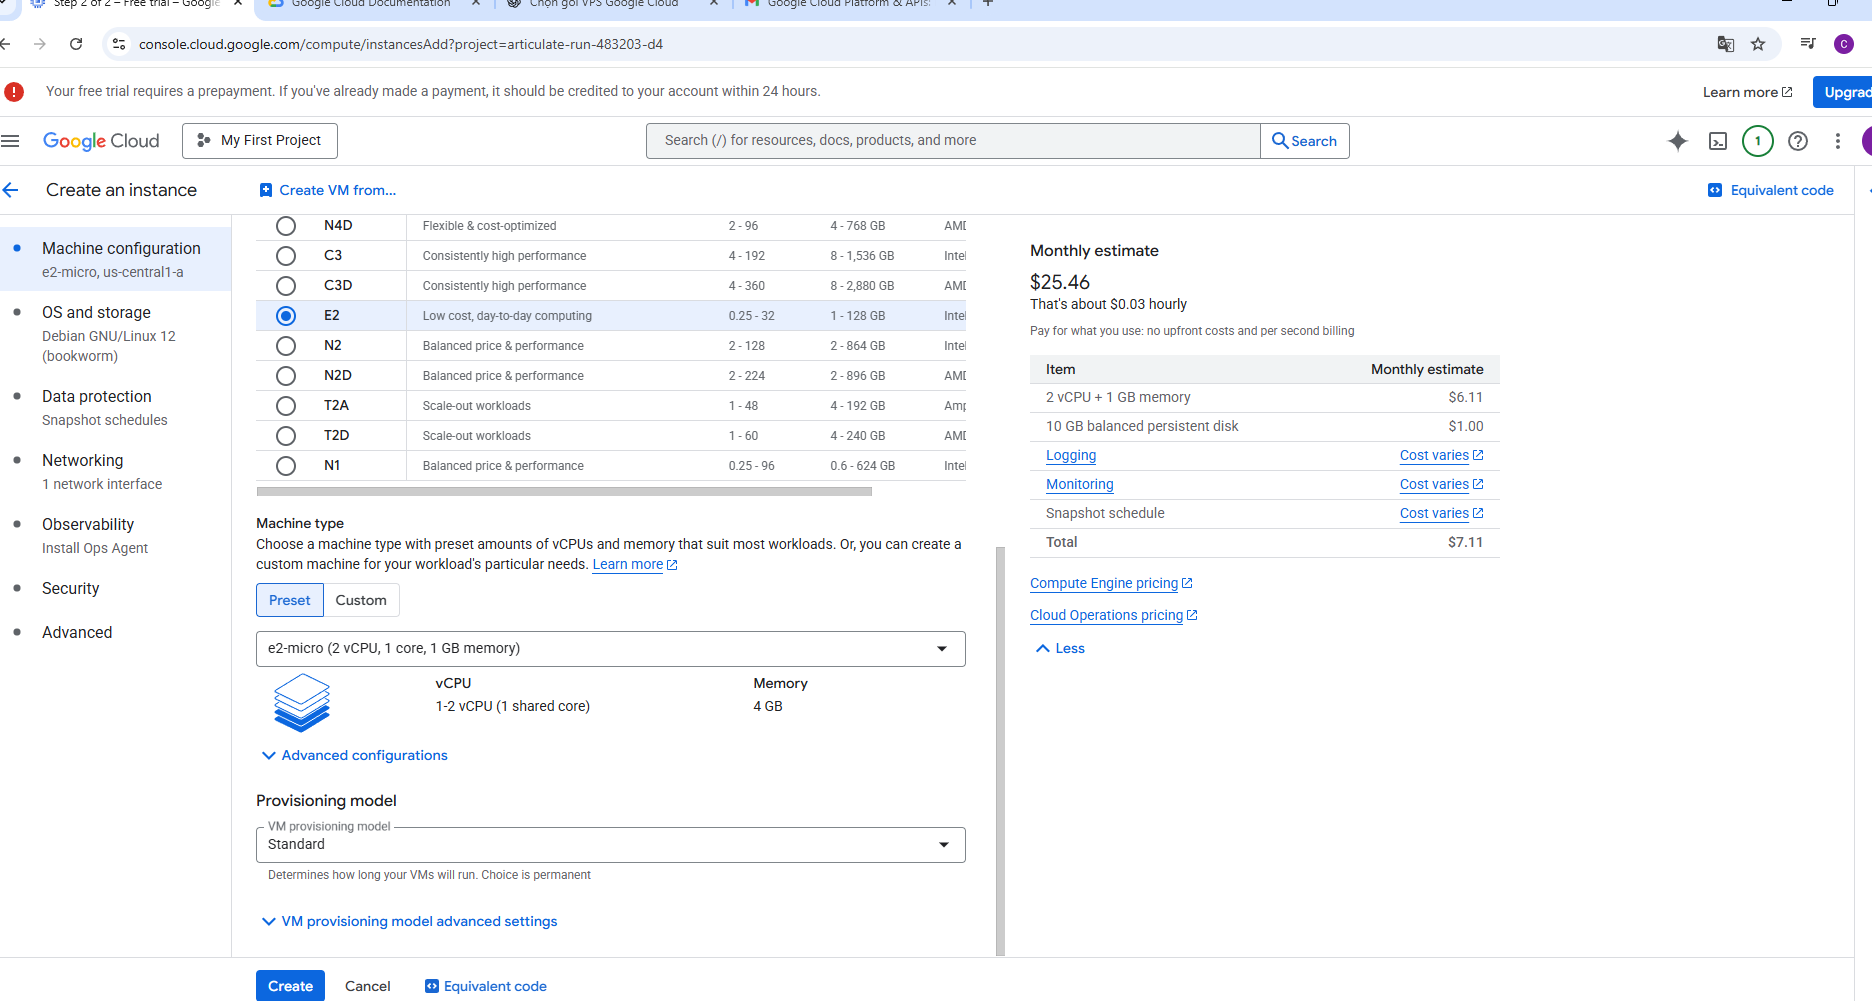Switch to the Custom machine type tab
1872x1001 pixels.
click(x=361, y=600)
